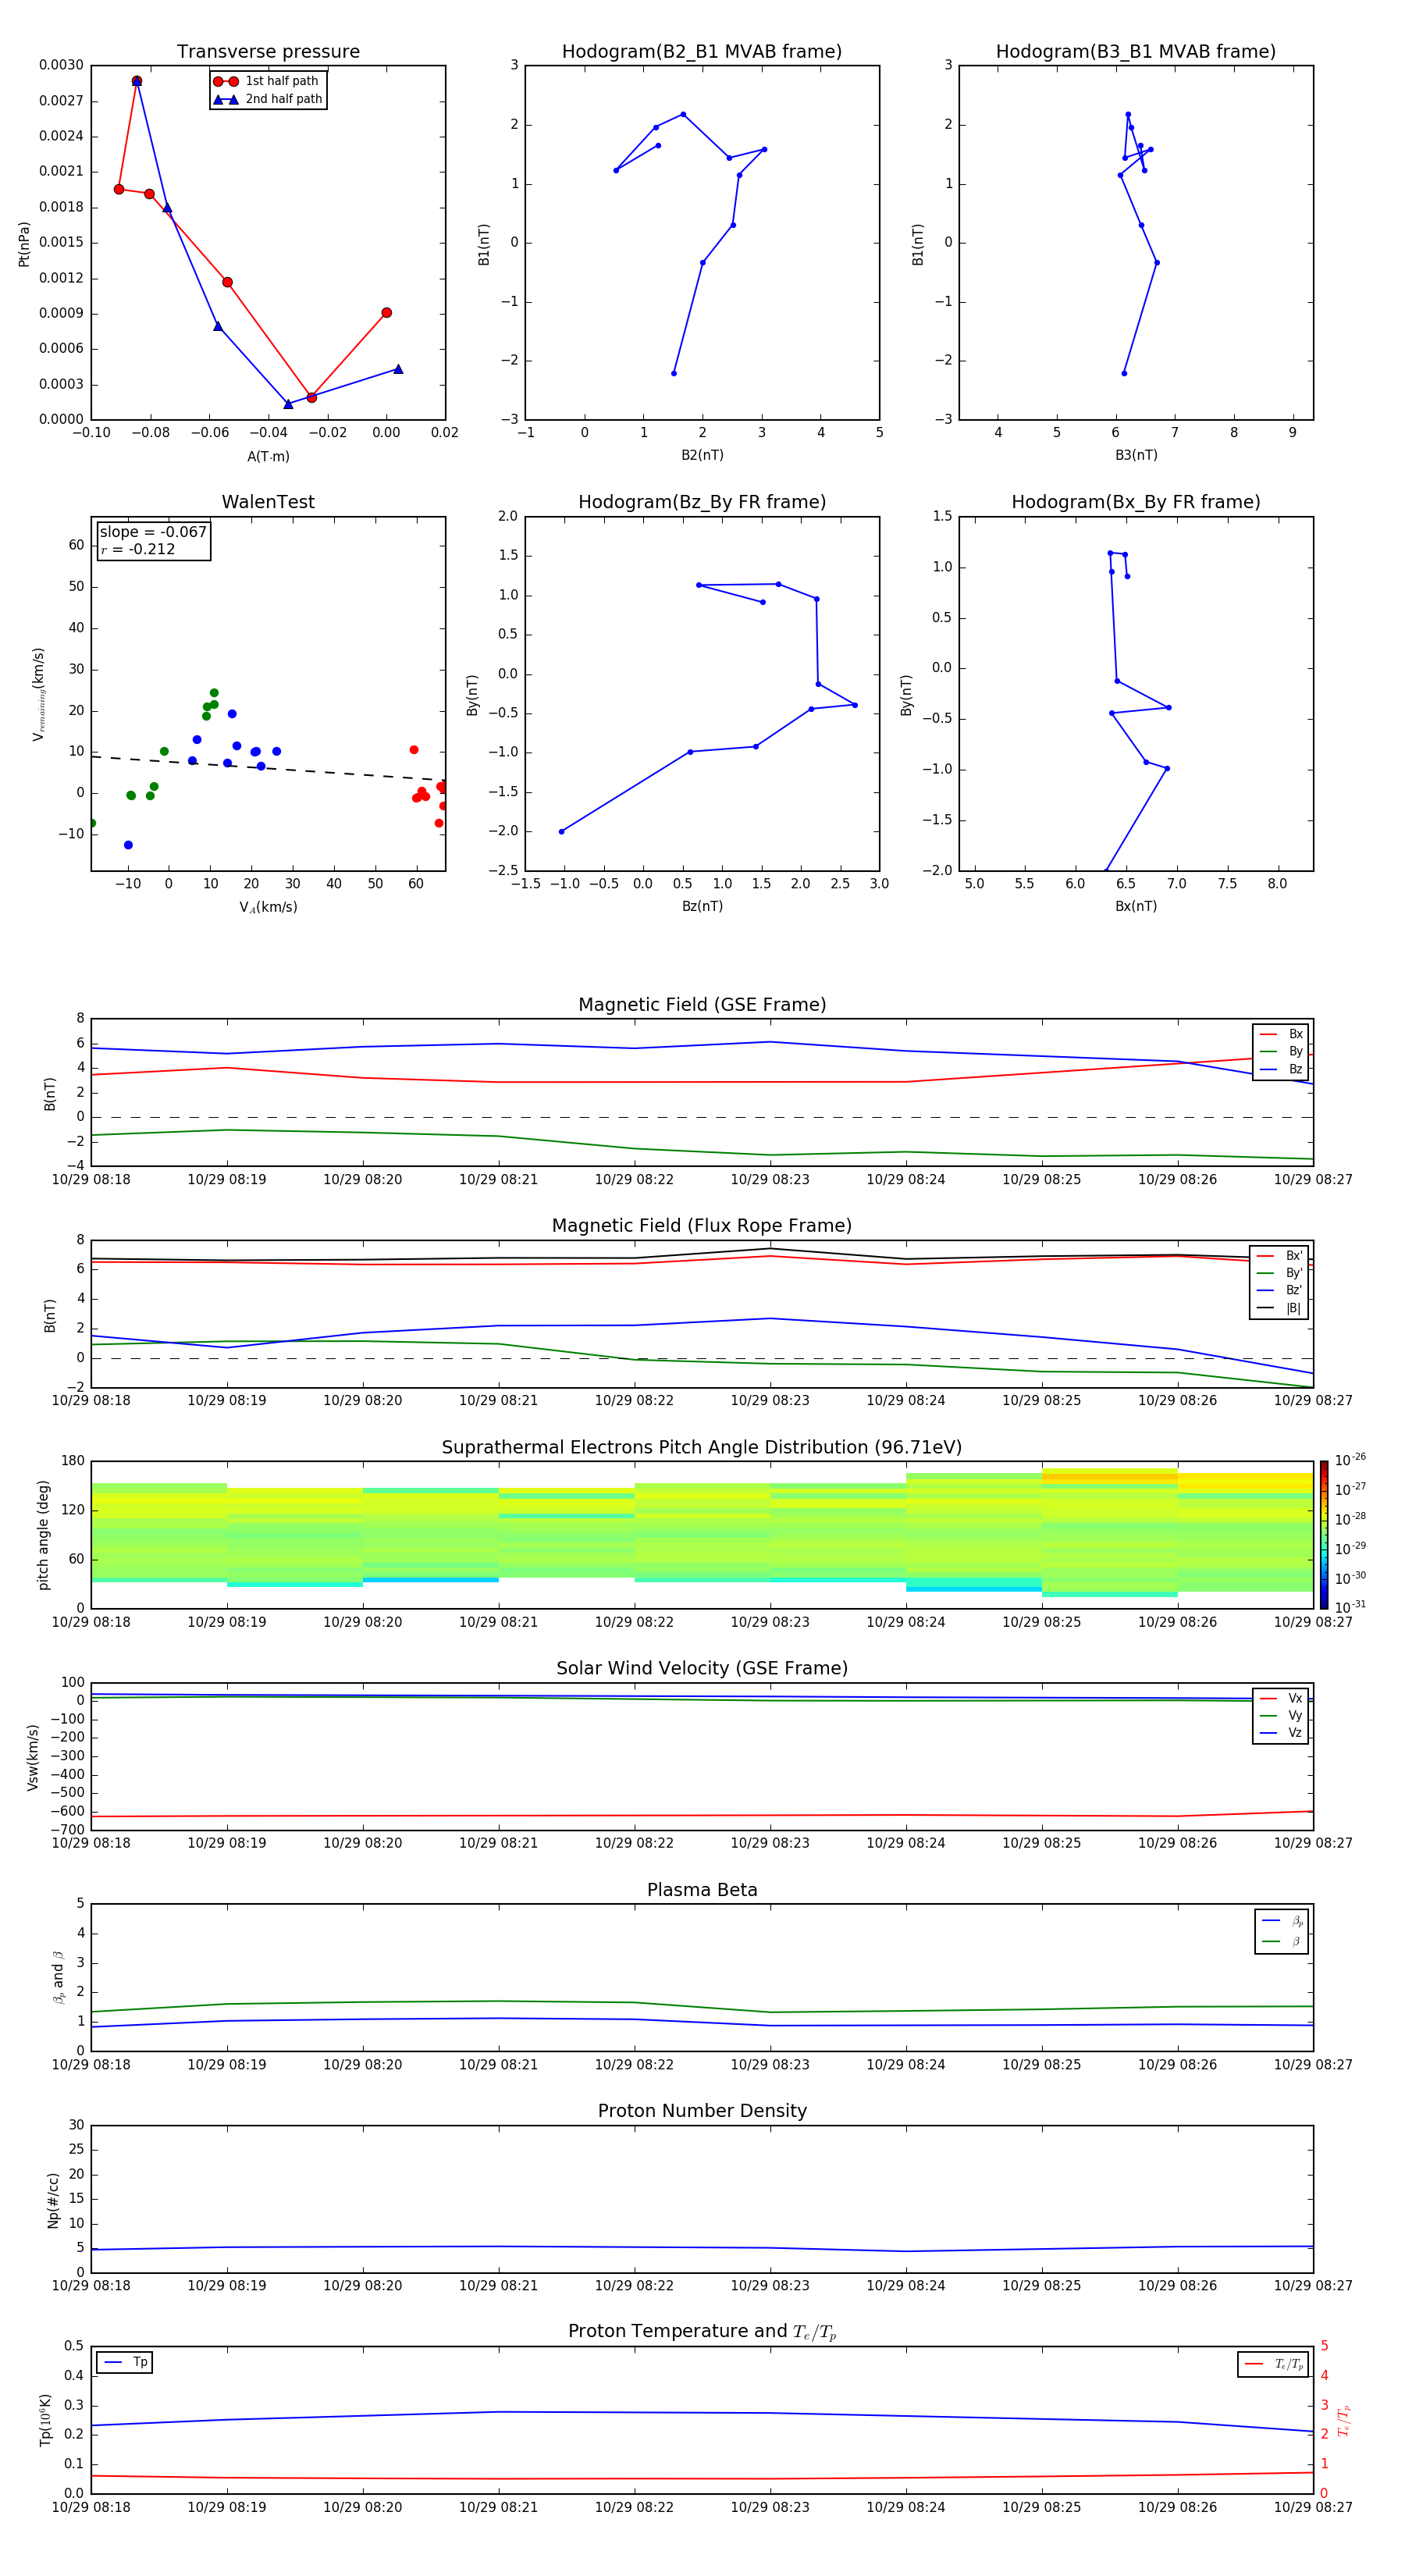This screenshot has width=1405, height=2576.
Task: Click the pitch angle color bar
Action: point(1323,1535)
